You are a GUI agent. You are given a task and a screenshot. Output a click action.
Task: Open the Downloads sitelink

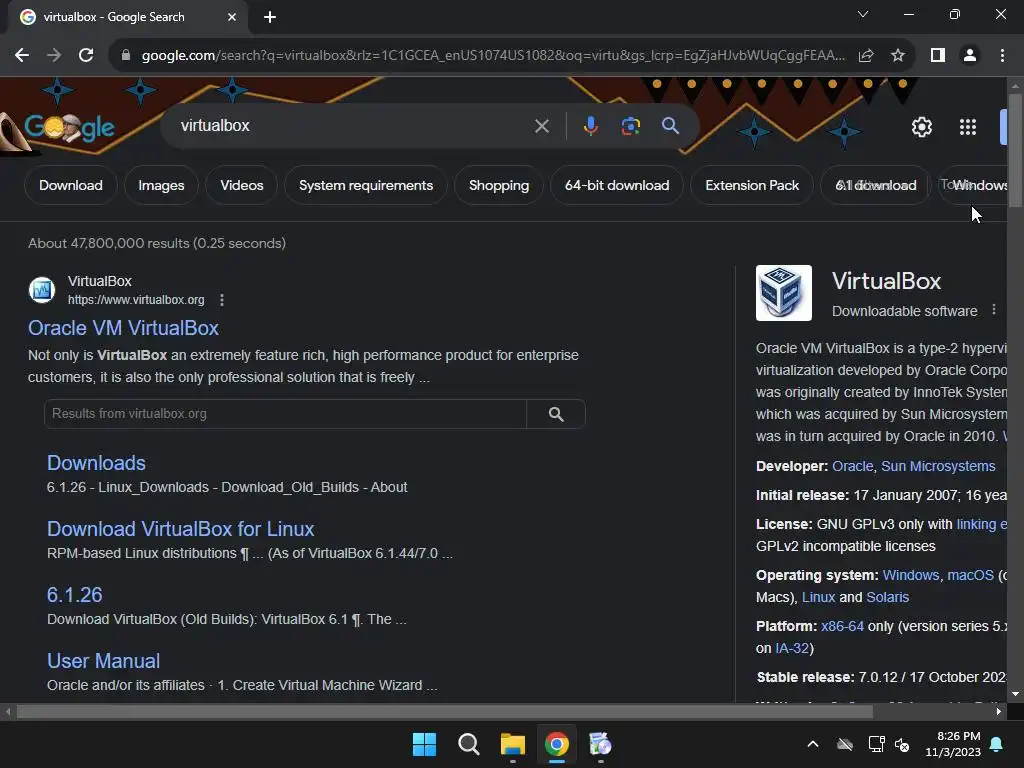96,463
